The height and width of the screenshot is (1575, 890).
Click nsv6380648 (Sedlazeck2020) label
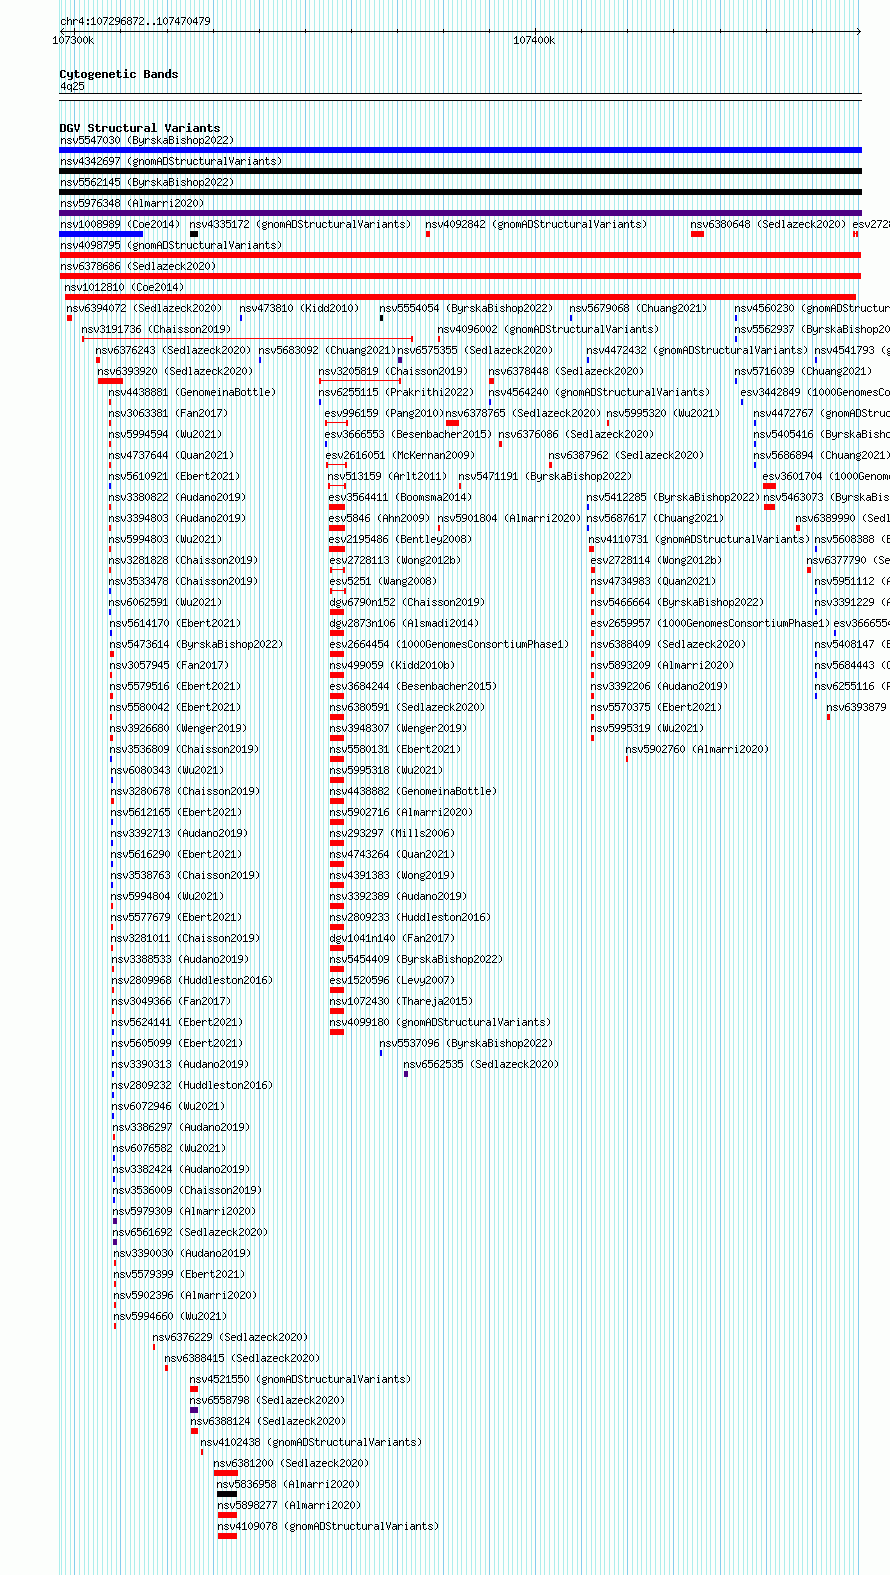tap(768, 225)
